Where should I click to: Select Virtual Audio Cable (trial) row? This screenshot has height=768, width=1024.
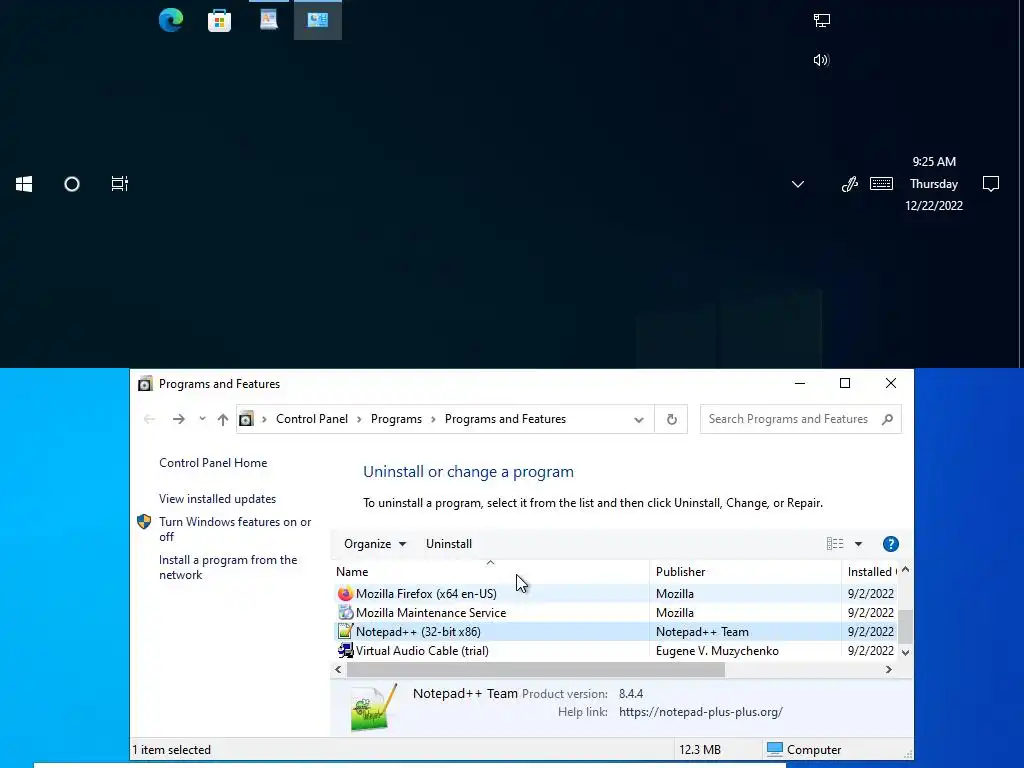[615, 650]
